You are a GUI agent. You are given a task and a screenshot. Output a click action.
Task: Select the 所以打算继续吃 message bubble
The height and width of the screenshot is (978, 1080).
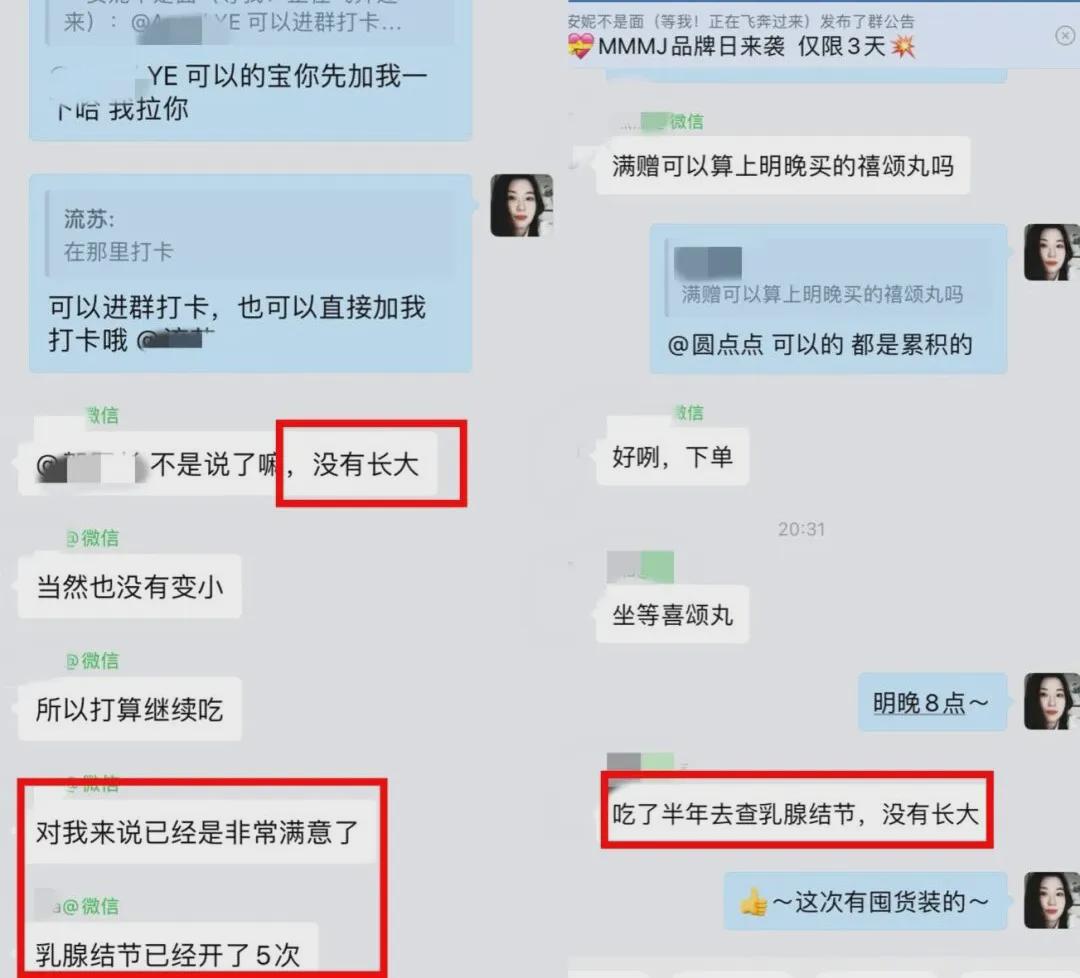(x=129, y=709)
